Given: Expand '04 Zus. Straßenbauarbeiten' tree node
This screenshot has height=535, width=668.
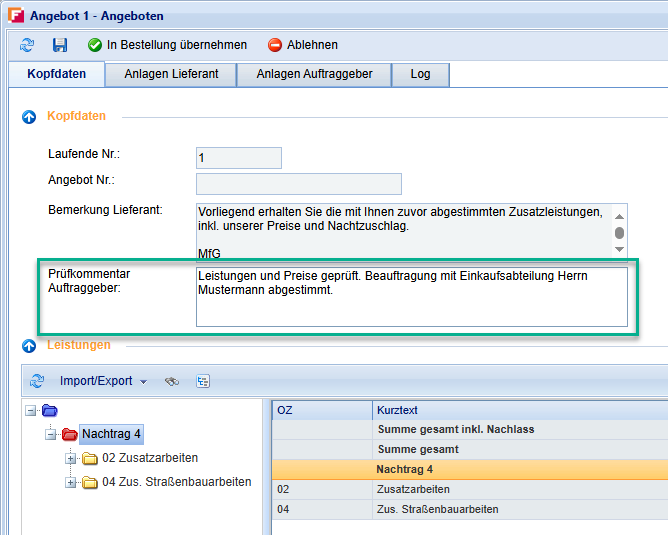Looking at the screenshot, I should tap(70, 482).
